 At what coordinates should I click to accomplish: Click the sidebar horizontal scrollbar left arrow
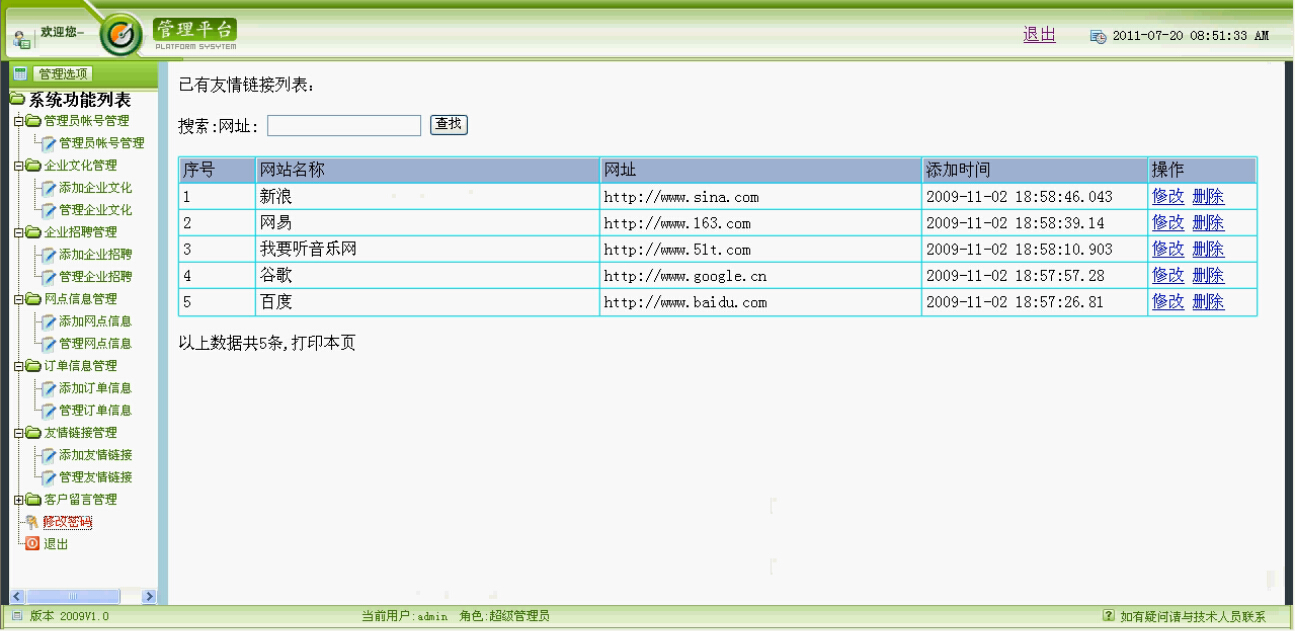point(17,597)
